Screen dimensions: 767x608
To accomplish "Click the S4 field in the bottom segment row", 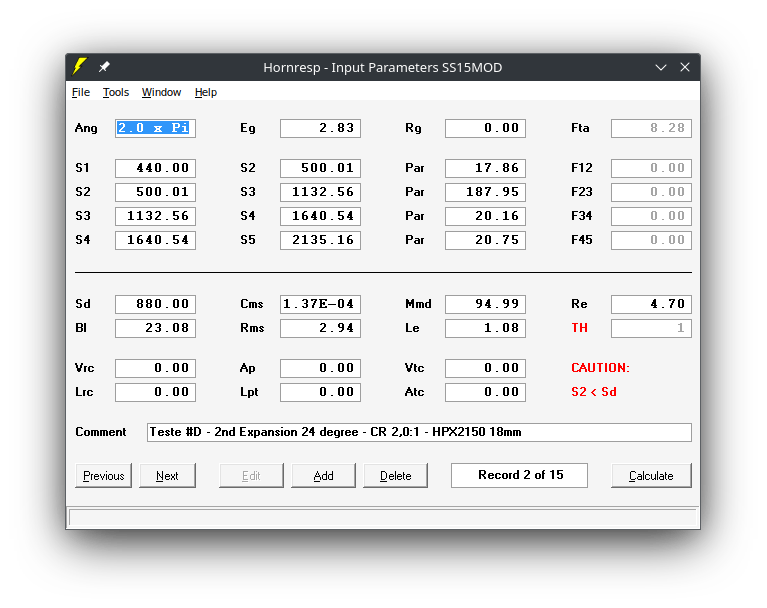I will point(156,240).
